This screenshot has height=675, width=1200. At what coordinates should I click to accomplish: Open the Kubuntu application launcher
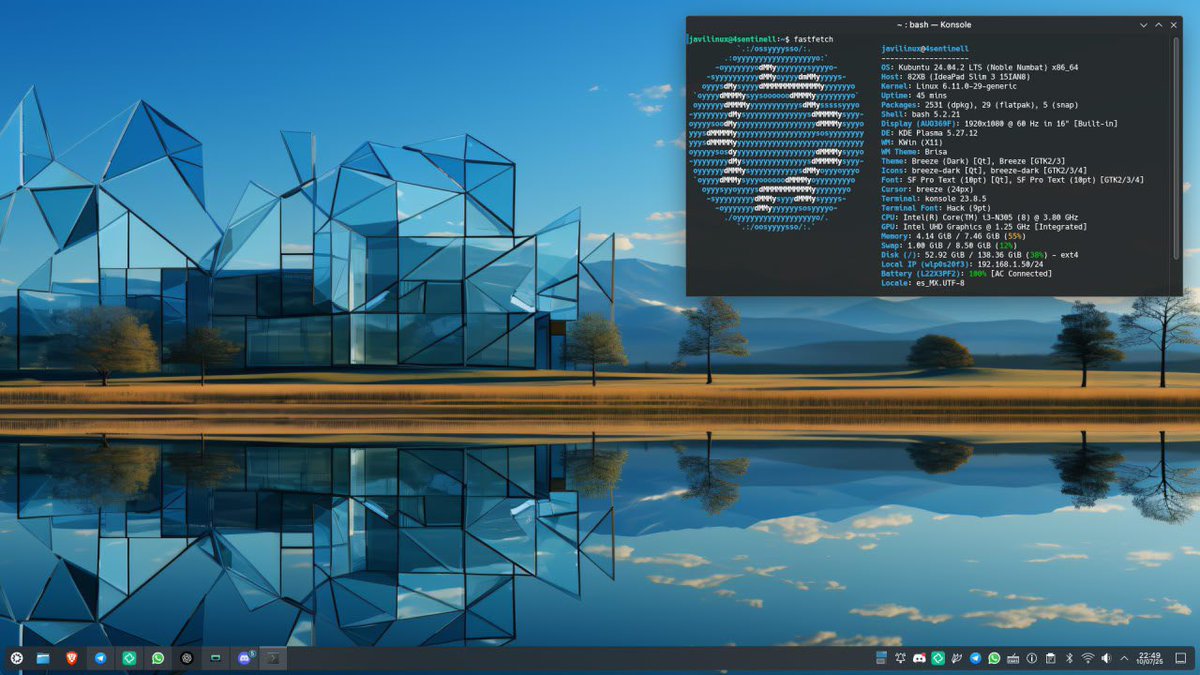click(16, 658)
